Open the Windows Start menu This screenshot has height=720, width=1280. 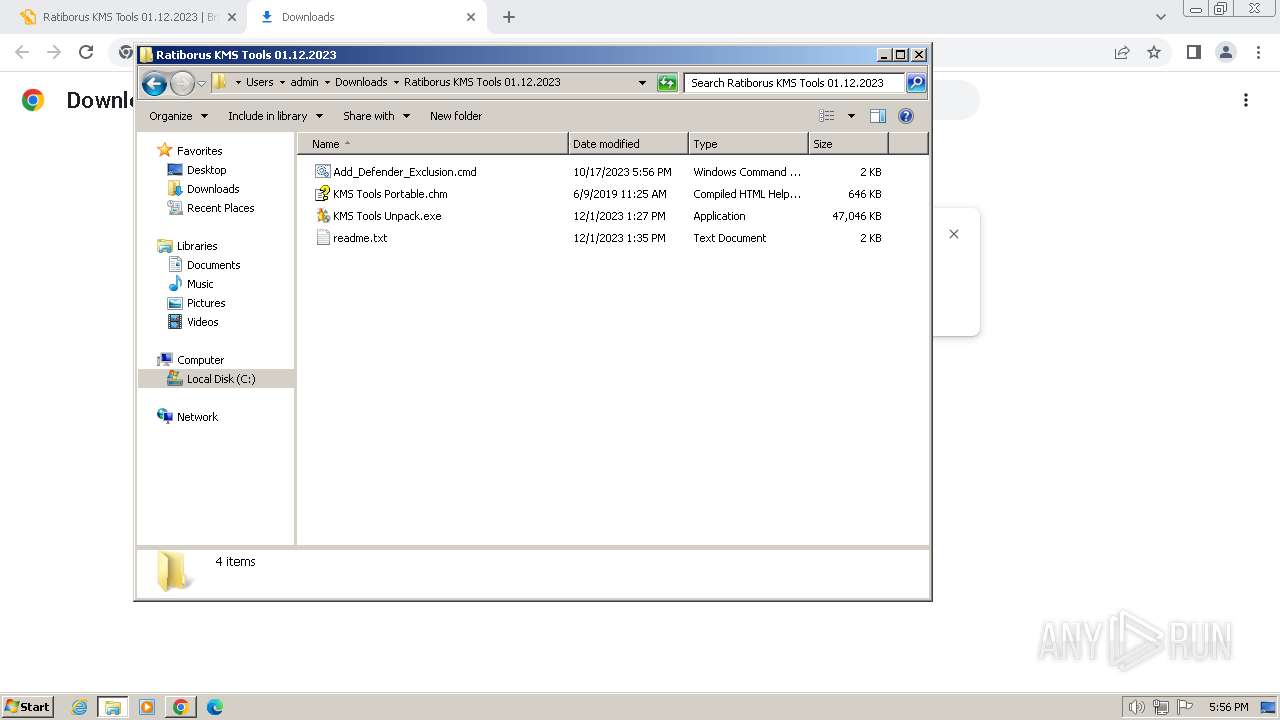click(28, 707)
